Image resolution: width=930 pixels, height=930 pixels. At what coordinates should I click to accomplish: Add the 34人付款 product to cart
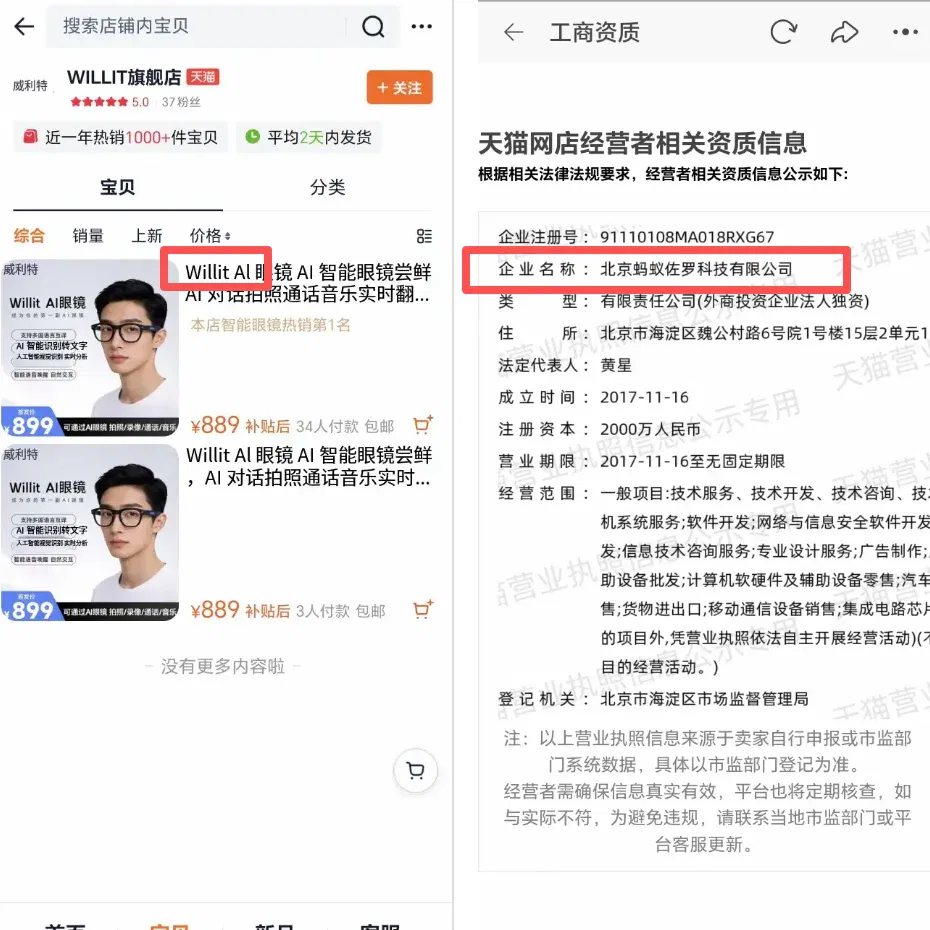(422, 425)
